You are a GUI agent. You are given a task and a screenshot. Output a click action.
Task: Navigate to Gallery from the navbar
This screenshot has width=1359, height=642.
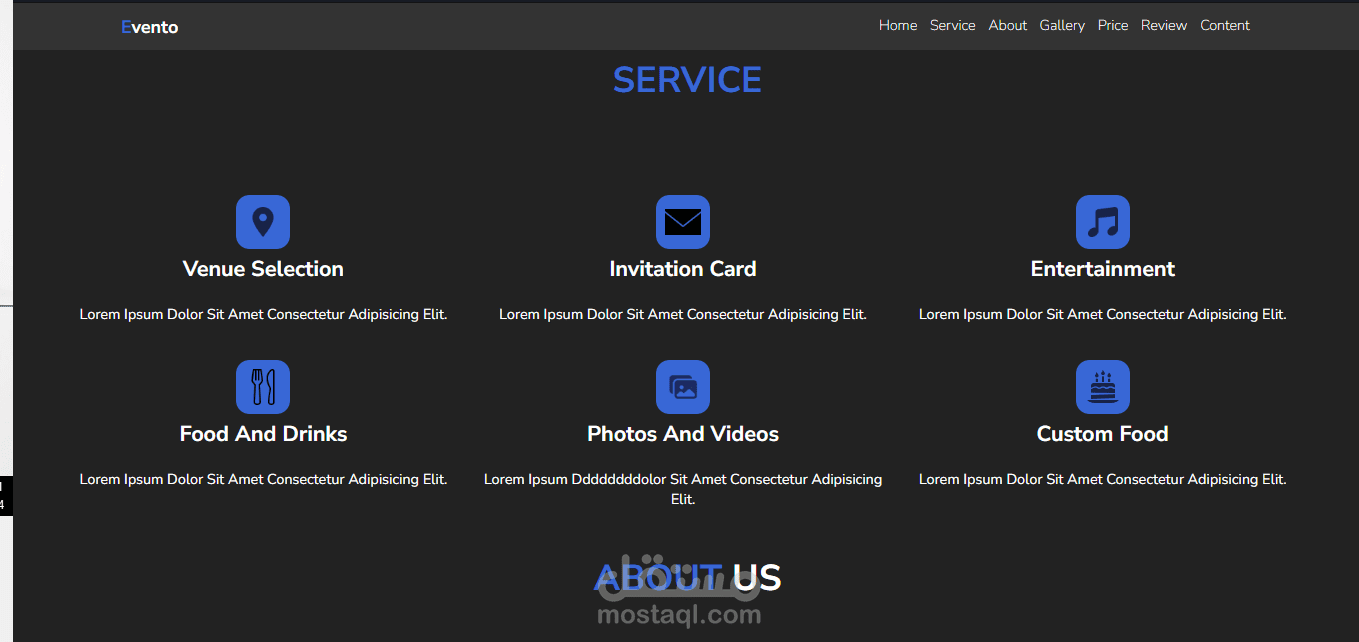(x=1062, y=26)
